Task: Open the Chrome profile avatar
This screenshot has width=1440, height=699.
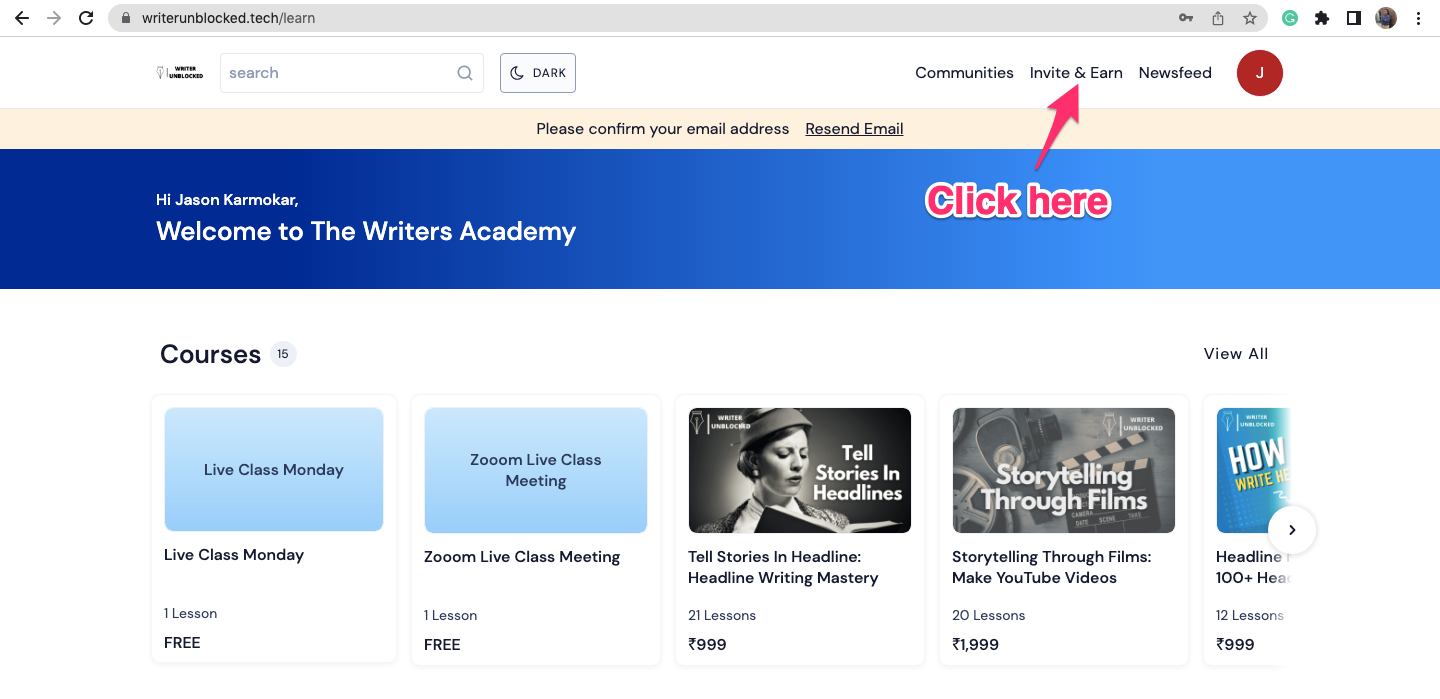Action: (1386, 18)
